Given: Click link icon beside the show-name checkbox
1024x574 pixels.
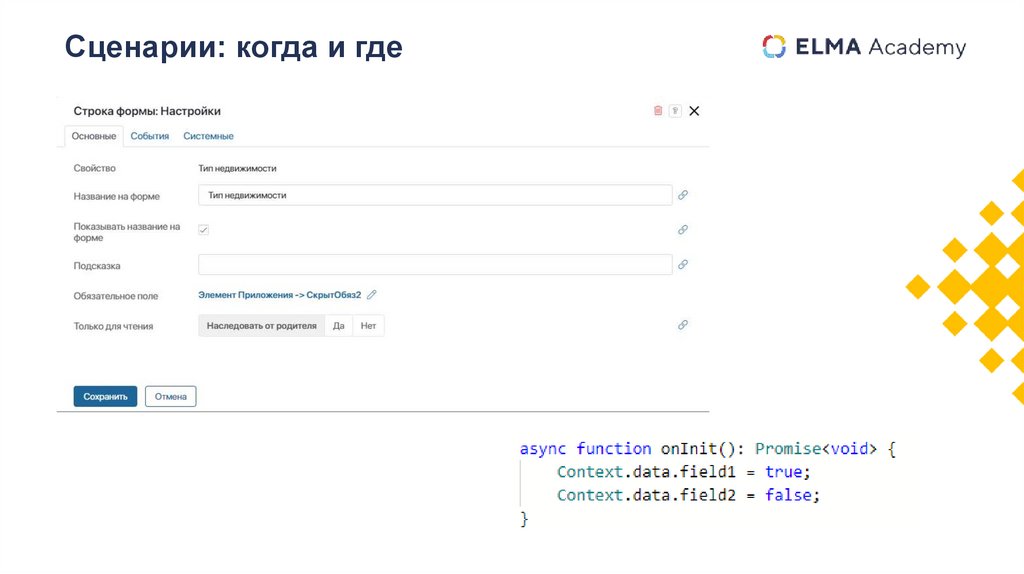Looking at the screenshot, I should [x=683, y=229].
